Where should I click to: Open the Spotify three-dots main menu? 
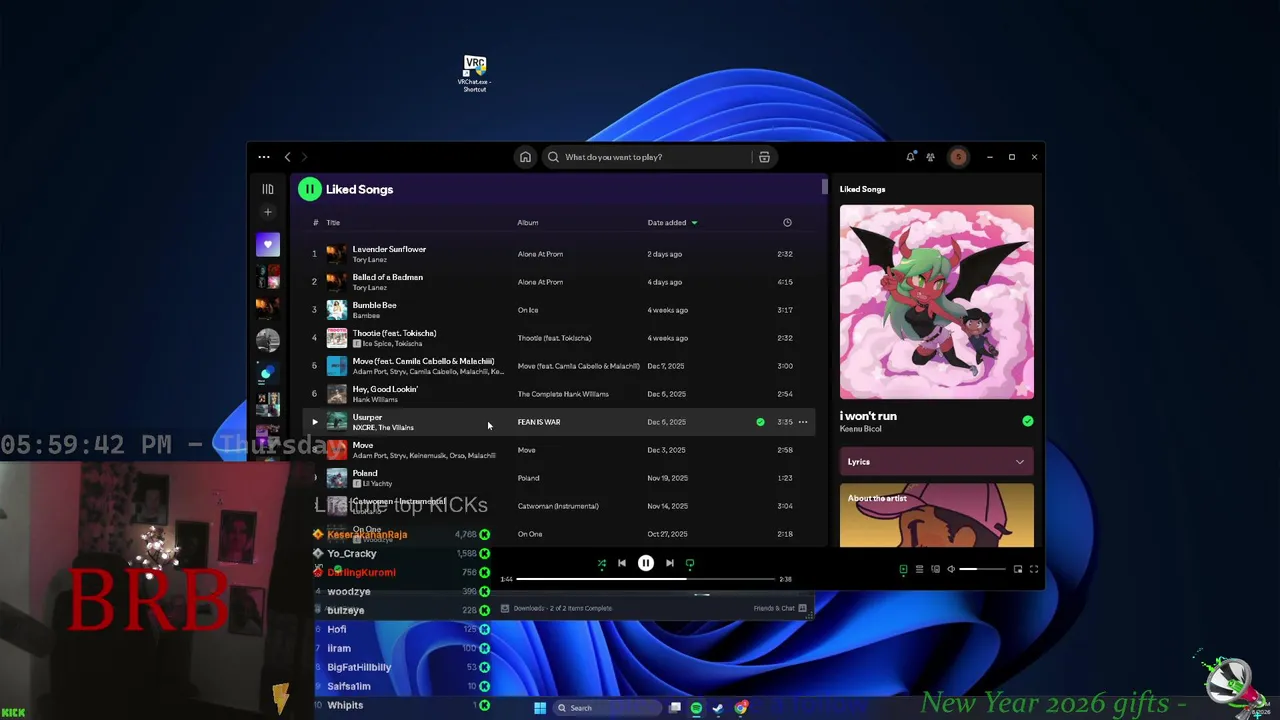(263, 157)
